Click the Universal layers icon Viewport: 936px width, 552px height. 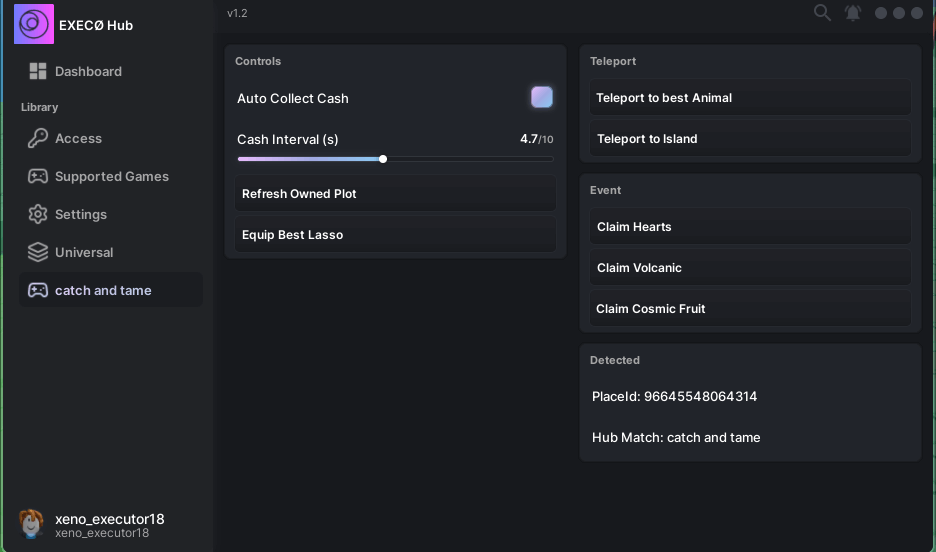coord(38,252)
